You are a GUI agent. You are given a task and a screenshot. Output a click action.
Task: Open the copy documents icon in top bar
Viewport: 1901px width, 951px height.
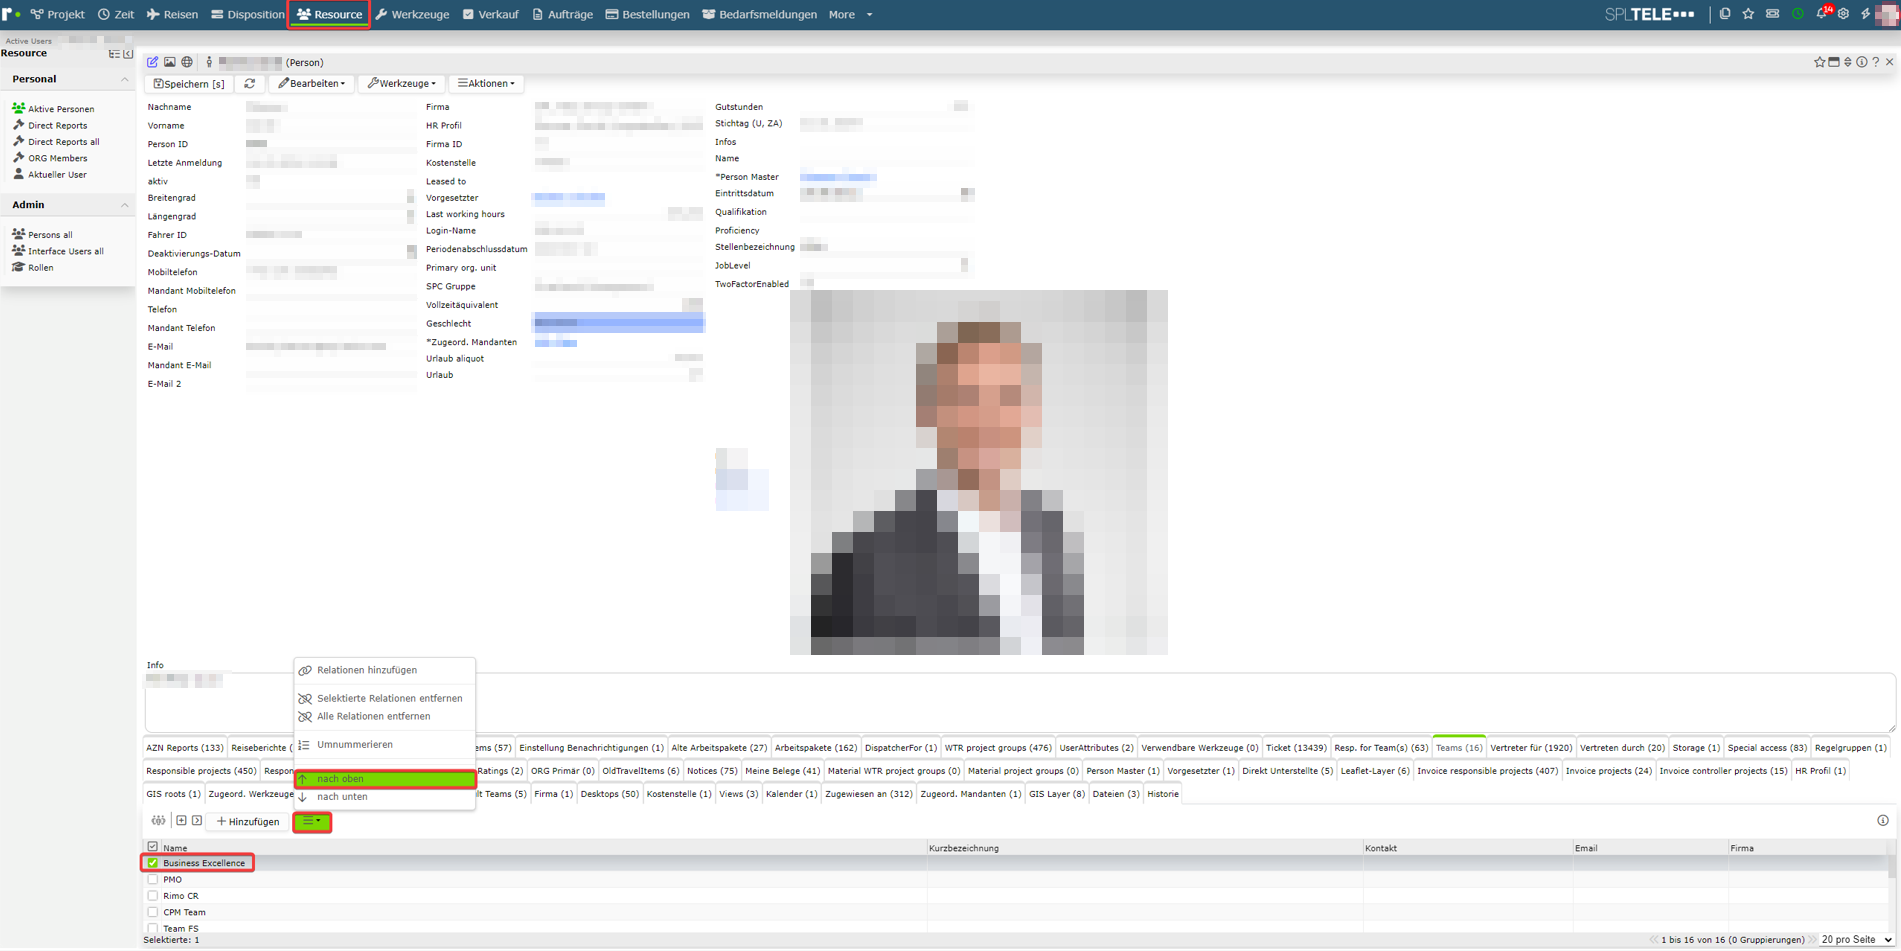(1725, 14)
